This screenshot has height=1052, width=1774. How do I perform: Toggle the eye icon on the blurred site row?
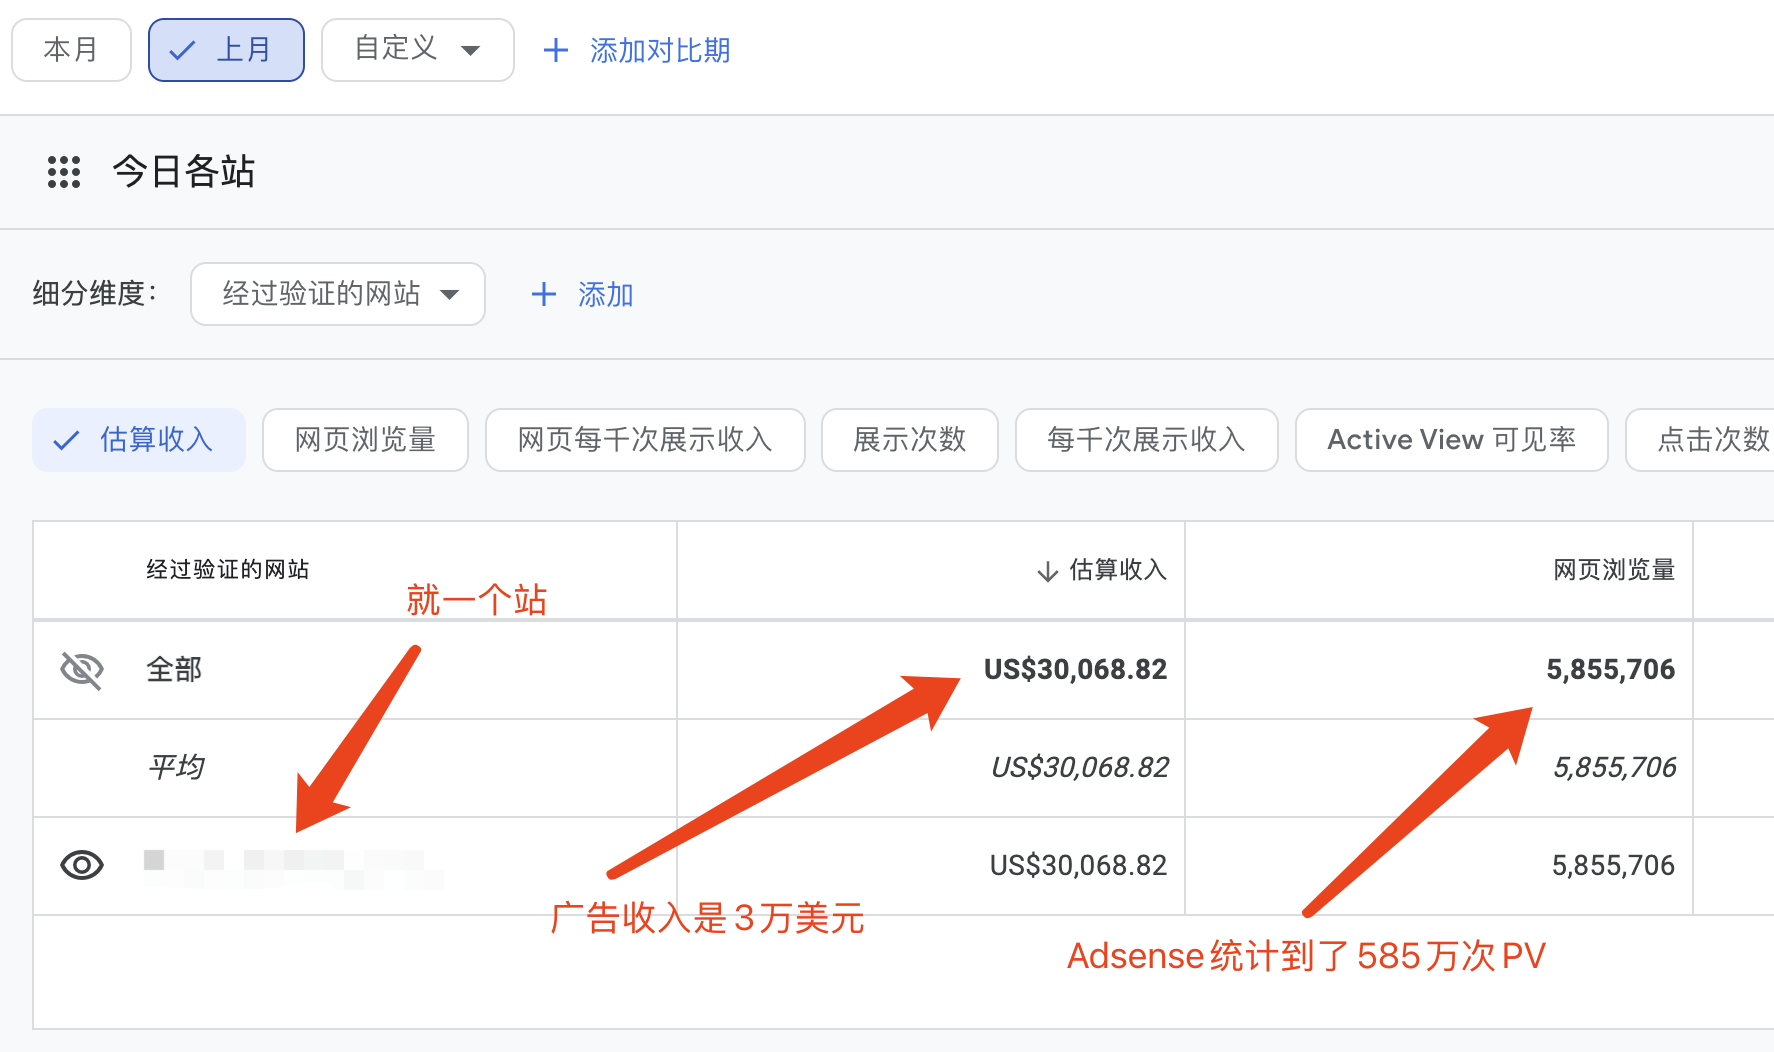[x=82, y=865]
